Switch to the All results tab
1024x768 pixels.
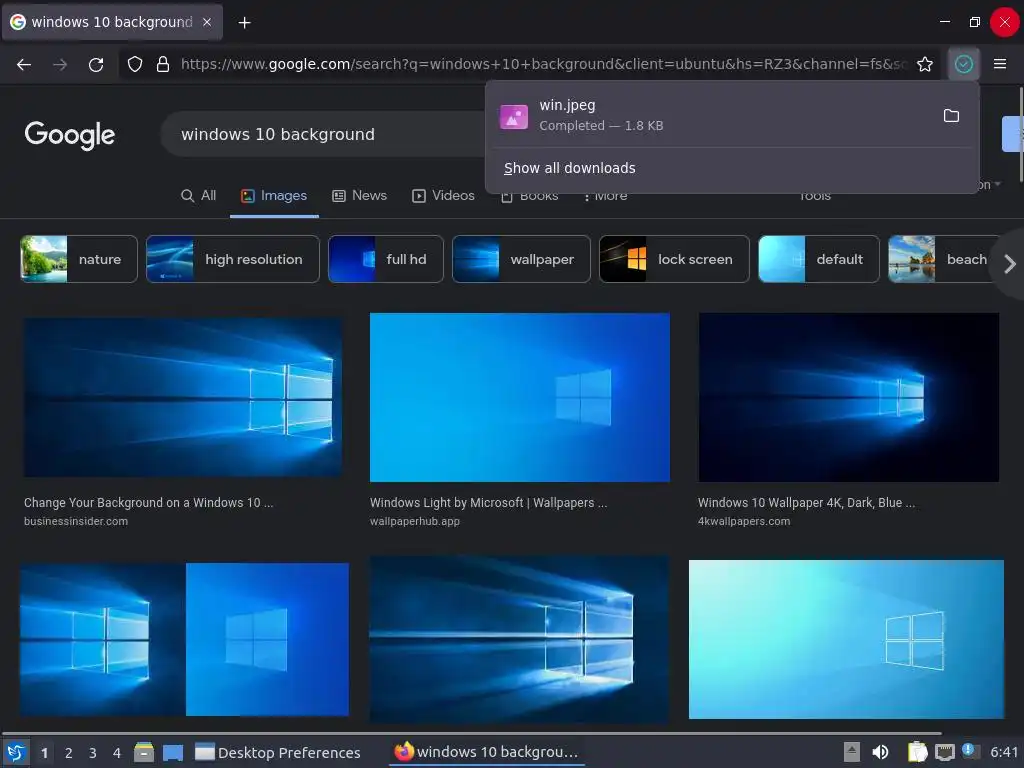(x=199, y=195)
